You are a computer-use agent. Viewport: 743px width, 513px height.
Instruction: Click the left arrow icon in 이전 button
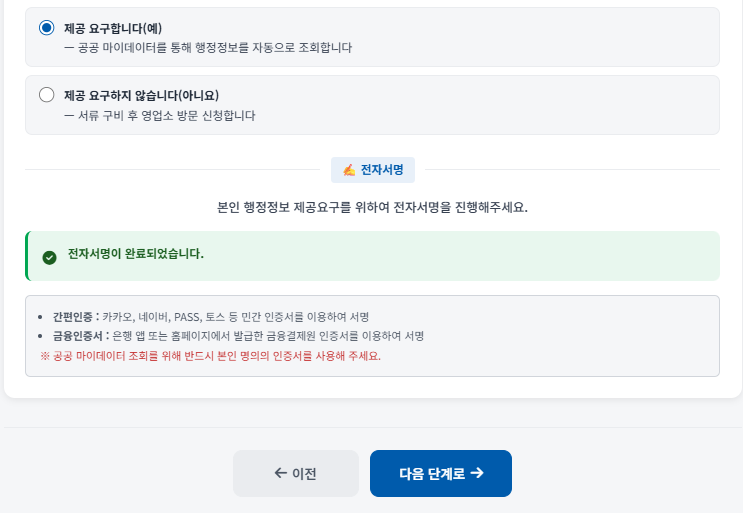click(281, 473)
